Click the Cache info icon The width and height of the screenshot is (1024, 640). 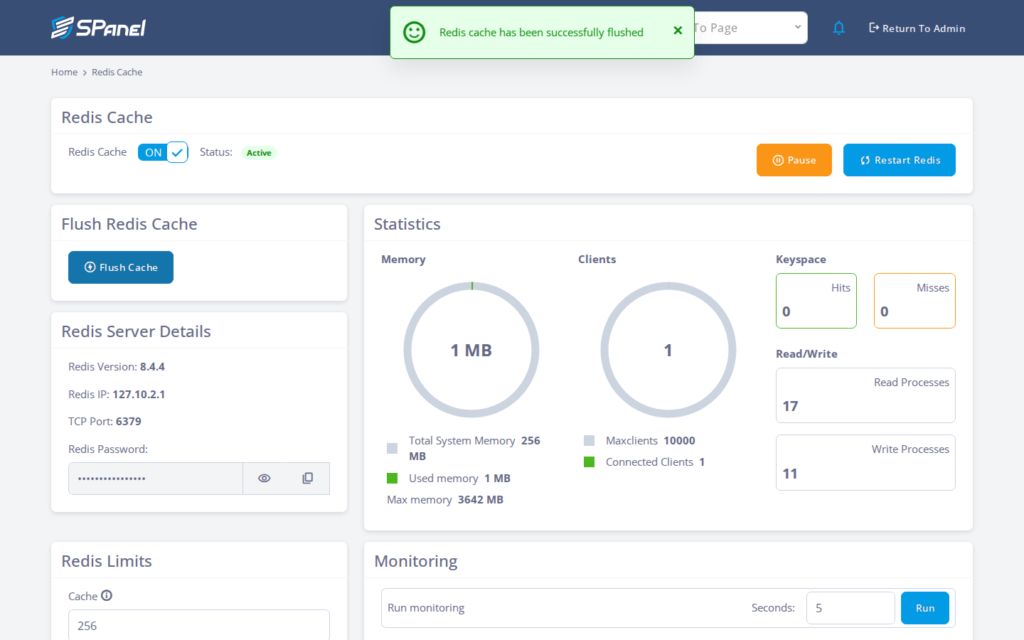point(106,596)
